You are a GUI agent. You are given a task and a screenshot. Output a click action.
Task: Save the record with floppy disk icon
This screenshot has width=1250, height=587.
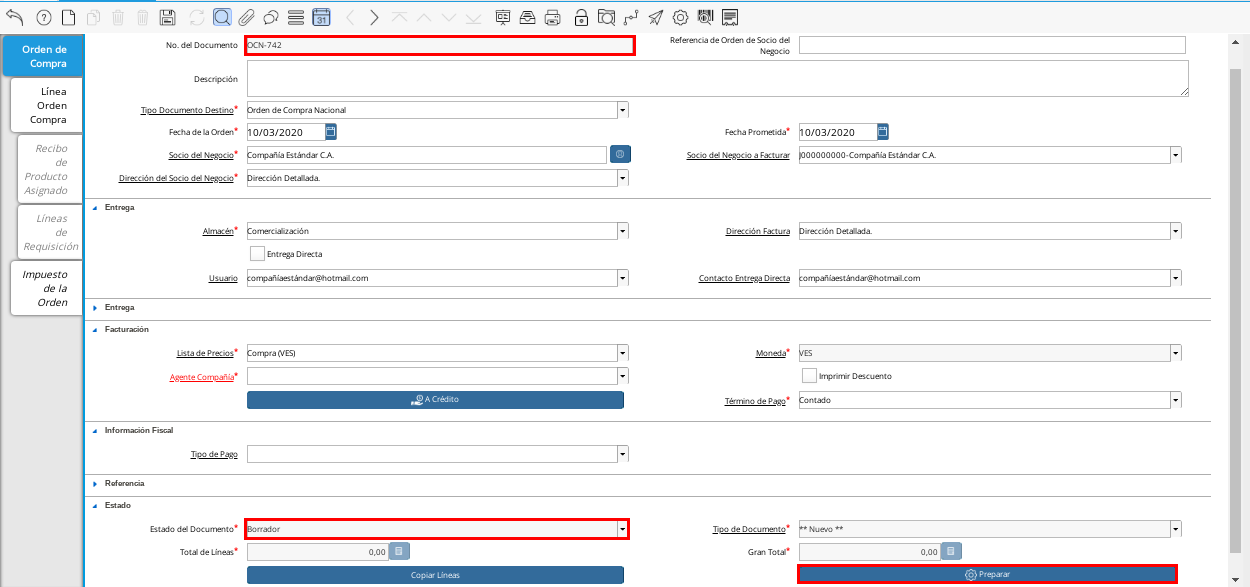168,17
